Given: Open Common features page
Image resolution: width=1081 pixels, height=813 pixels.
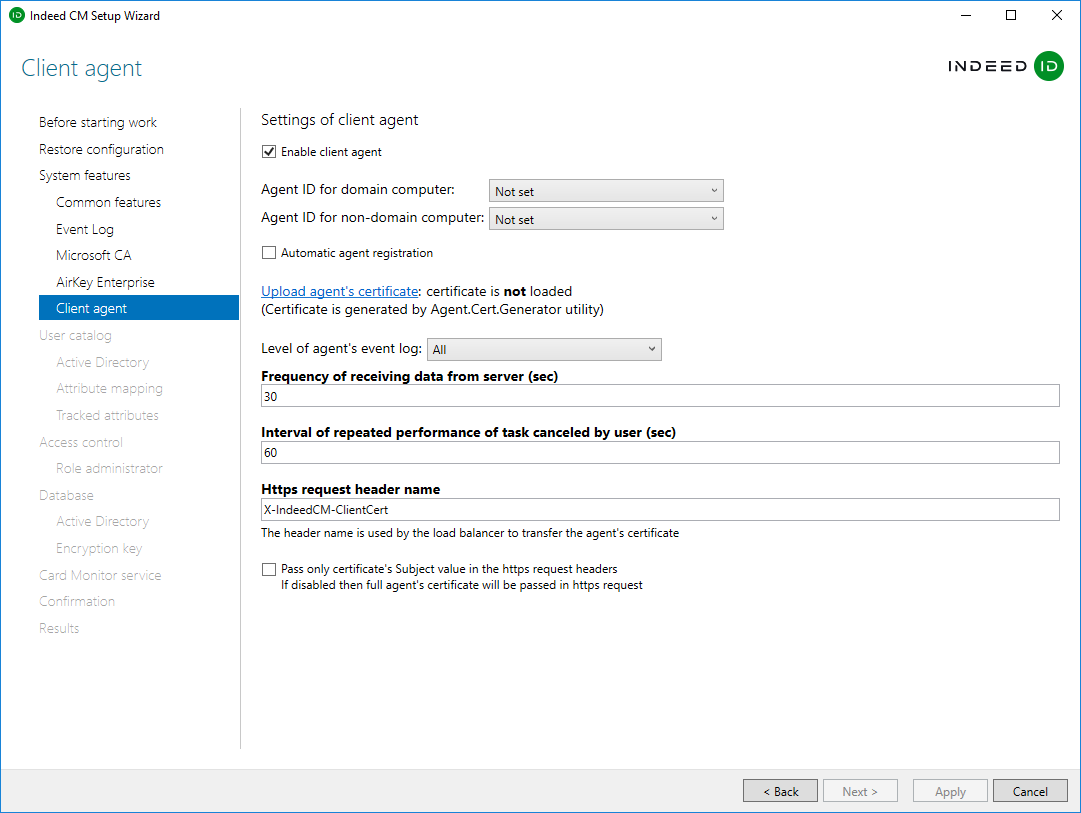Looking at the screenshot, I should point(108,202).
